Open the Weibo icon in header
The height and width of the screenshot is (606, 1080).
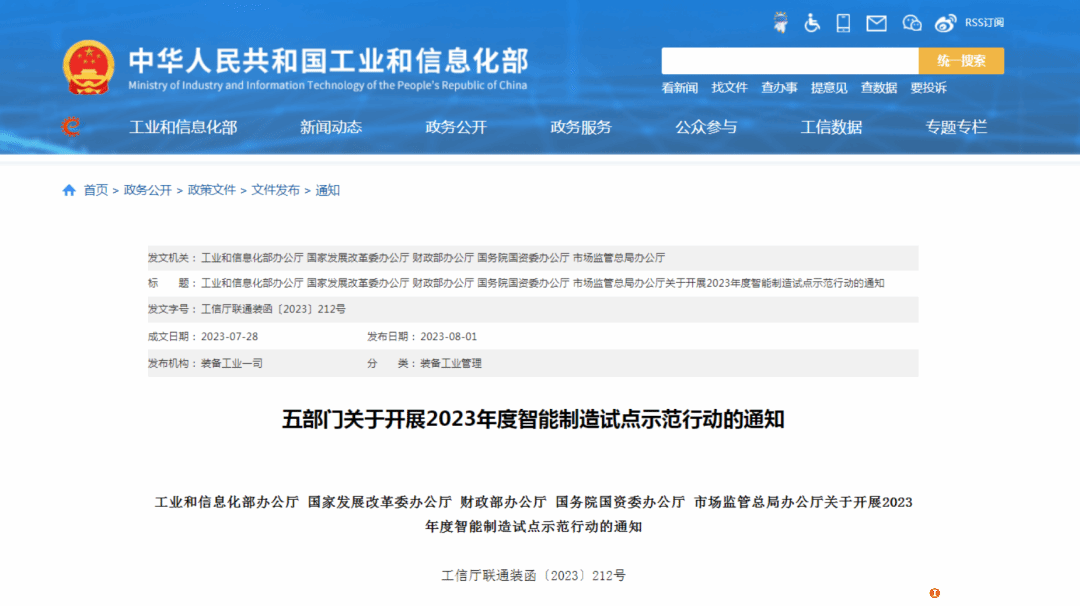coord(945,22)
